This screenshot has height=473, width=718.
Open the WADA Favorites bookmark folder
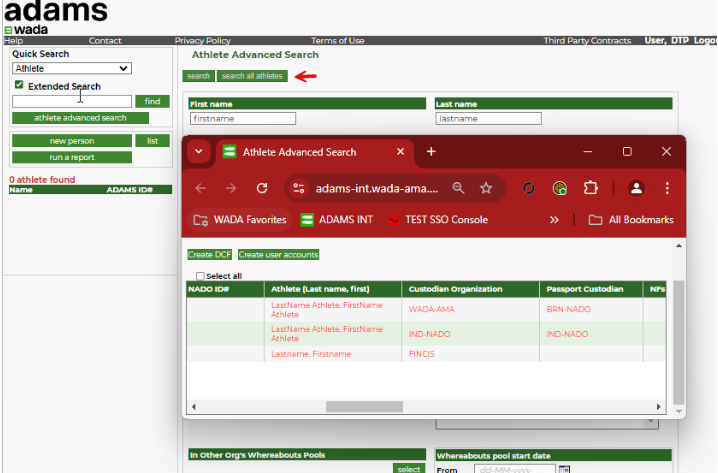[240, 220]
